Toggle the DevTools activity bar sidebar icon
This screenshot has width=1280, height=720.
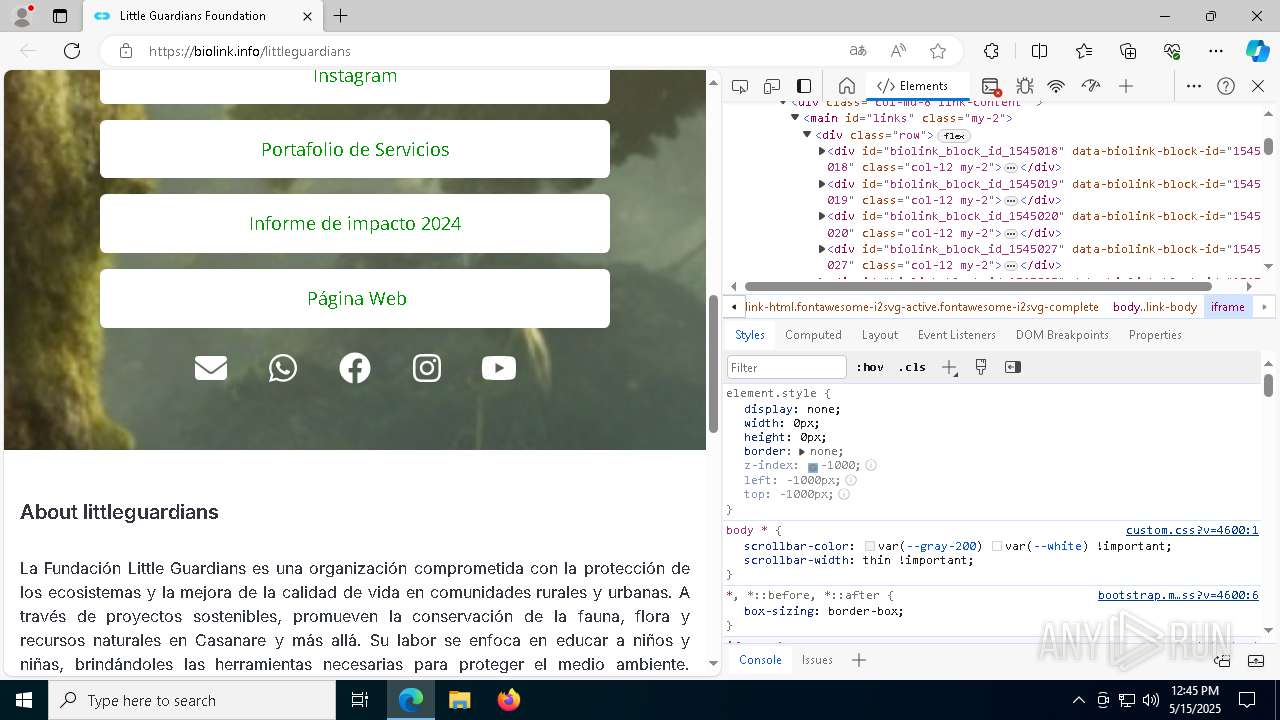click(804, 86)
